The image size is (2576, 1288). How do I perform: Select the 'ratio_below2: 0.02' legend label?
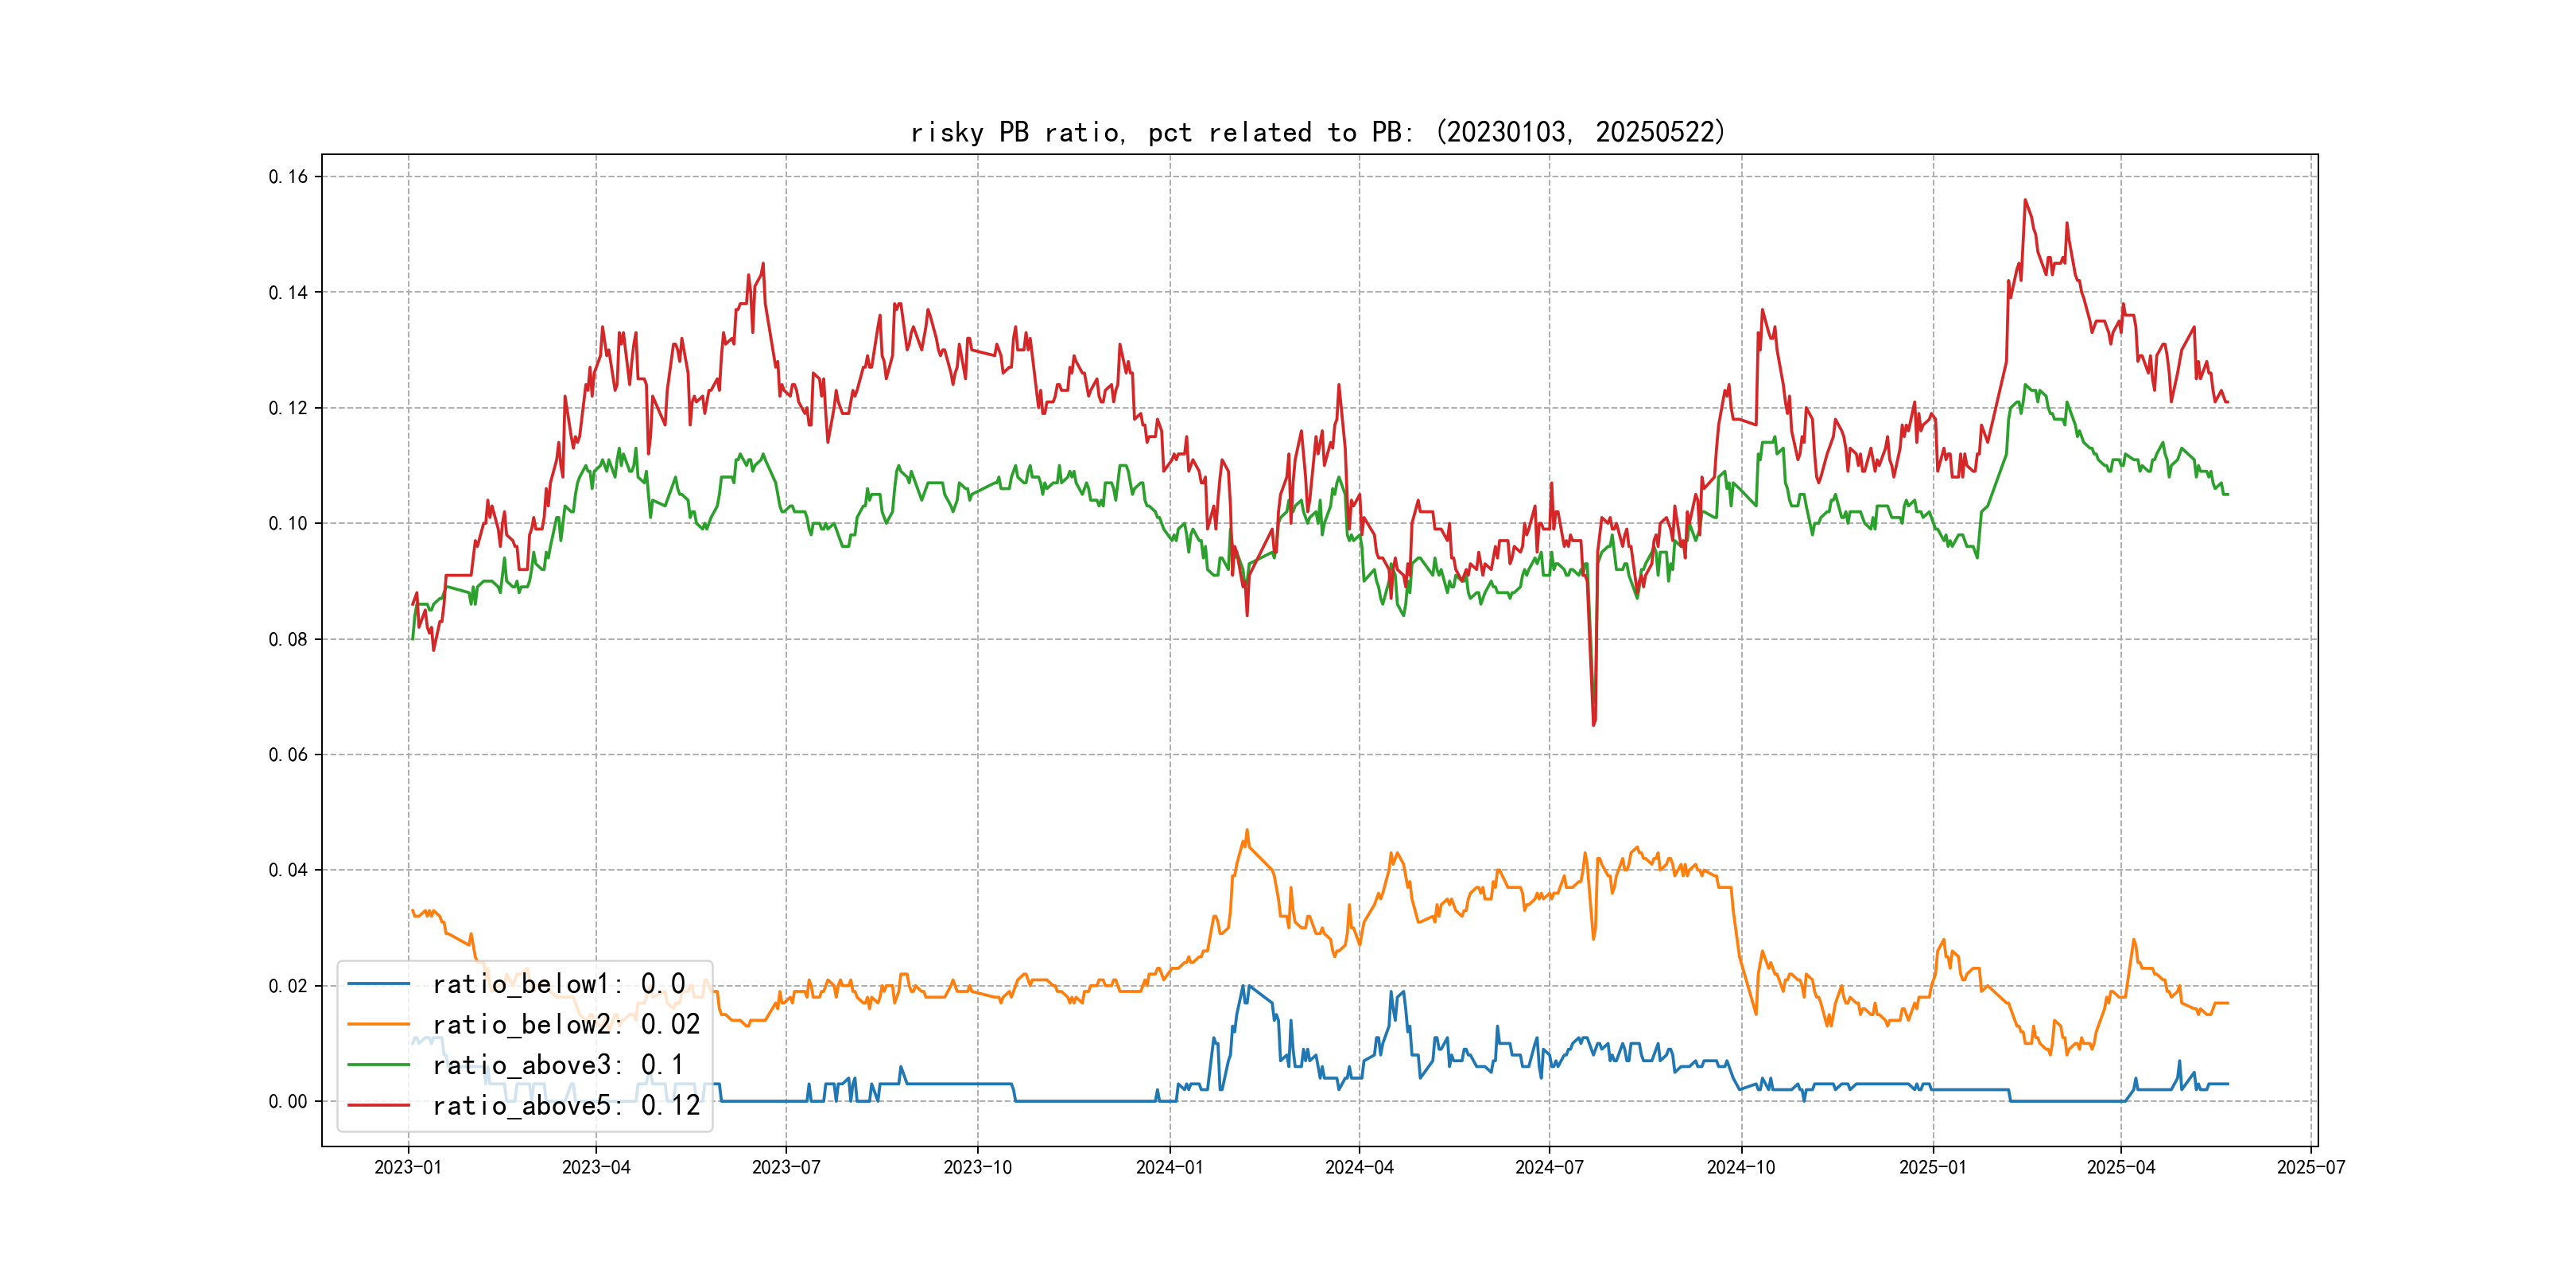[566, 1024]
